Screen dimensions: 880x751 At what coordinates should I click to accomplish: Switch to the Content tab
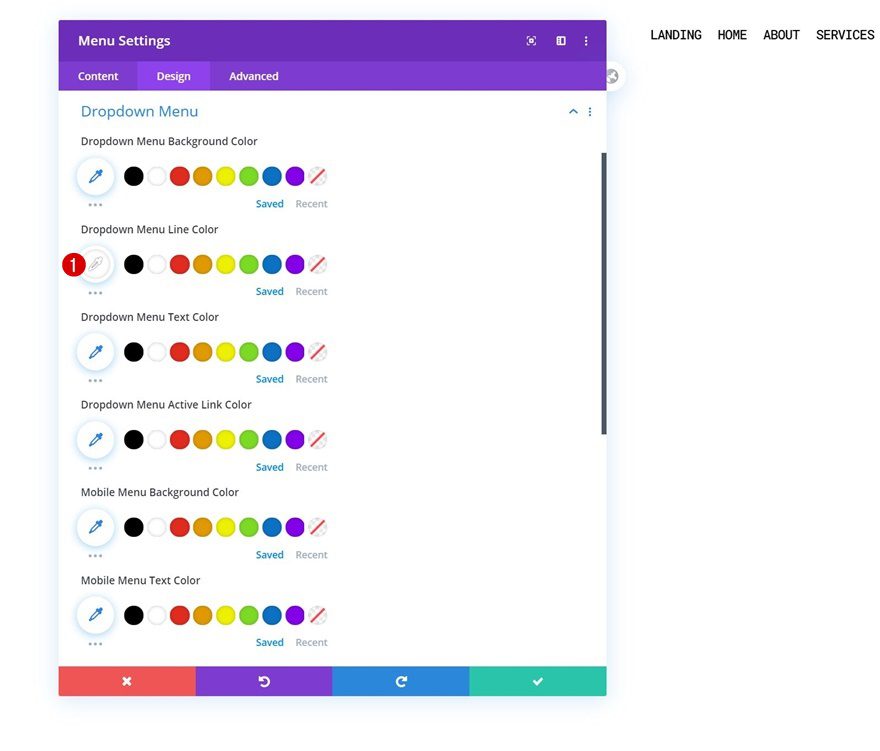point(97,76)
